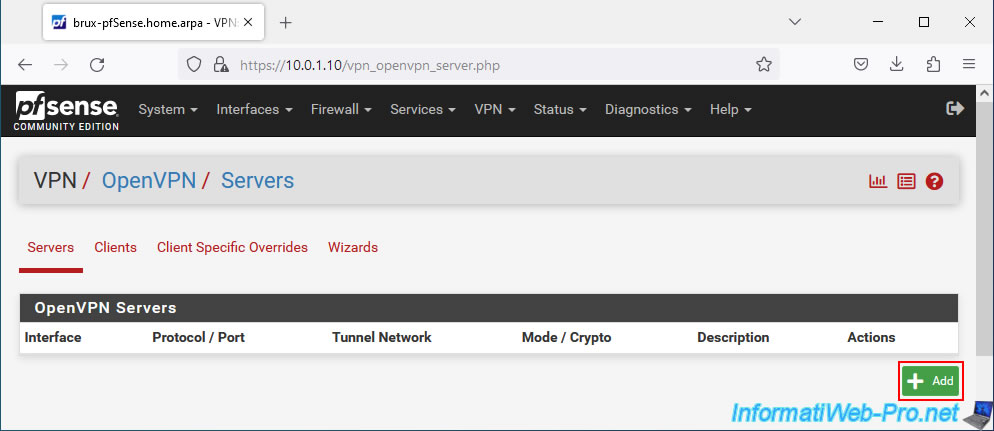Image resolution: width=994 pixels, height=431 pixels.
Task: Expand the VPN dropdown menu
Action: pos(494,110)
